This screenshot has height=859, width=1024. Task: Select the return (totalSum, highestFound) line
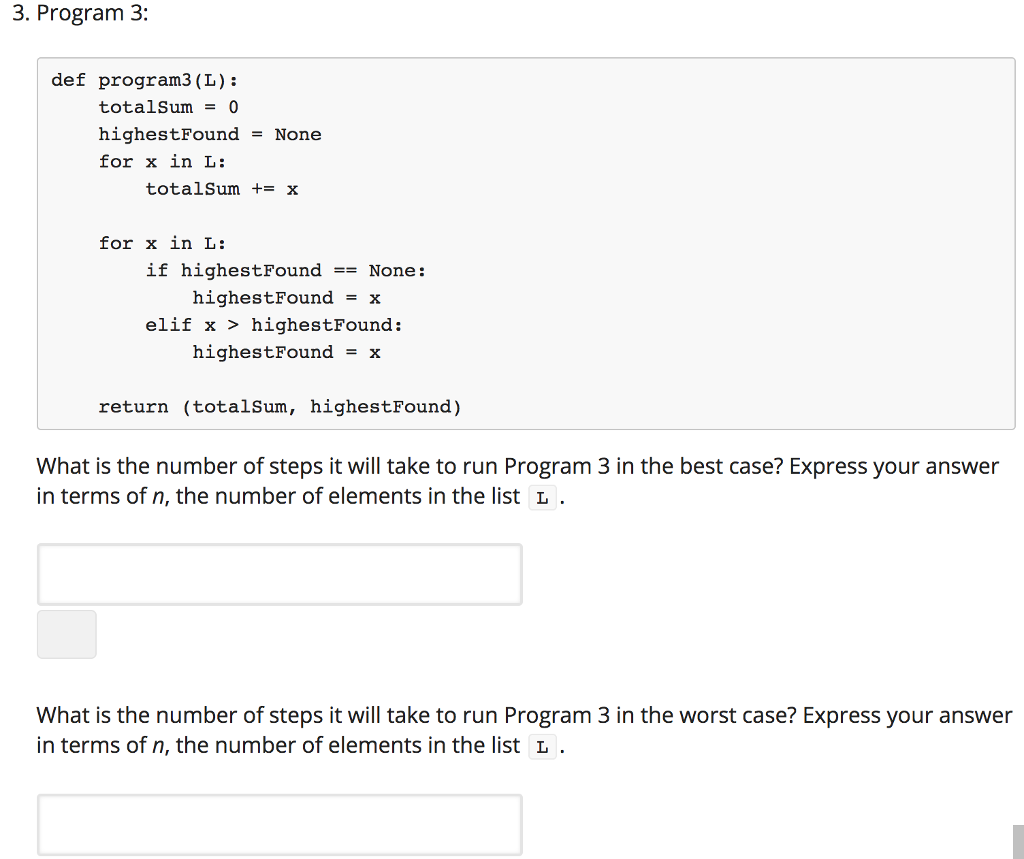[280, 406]
